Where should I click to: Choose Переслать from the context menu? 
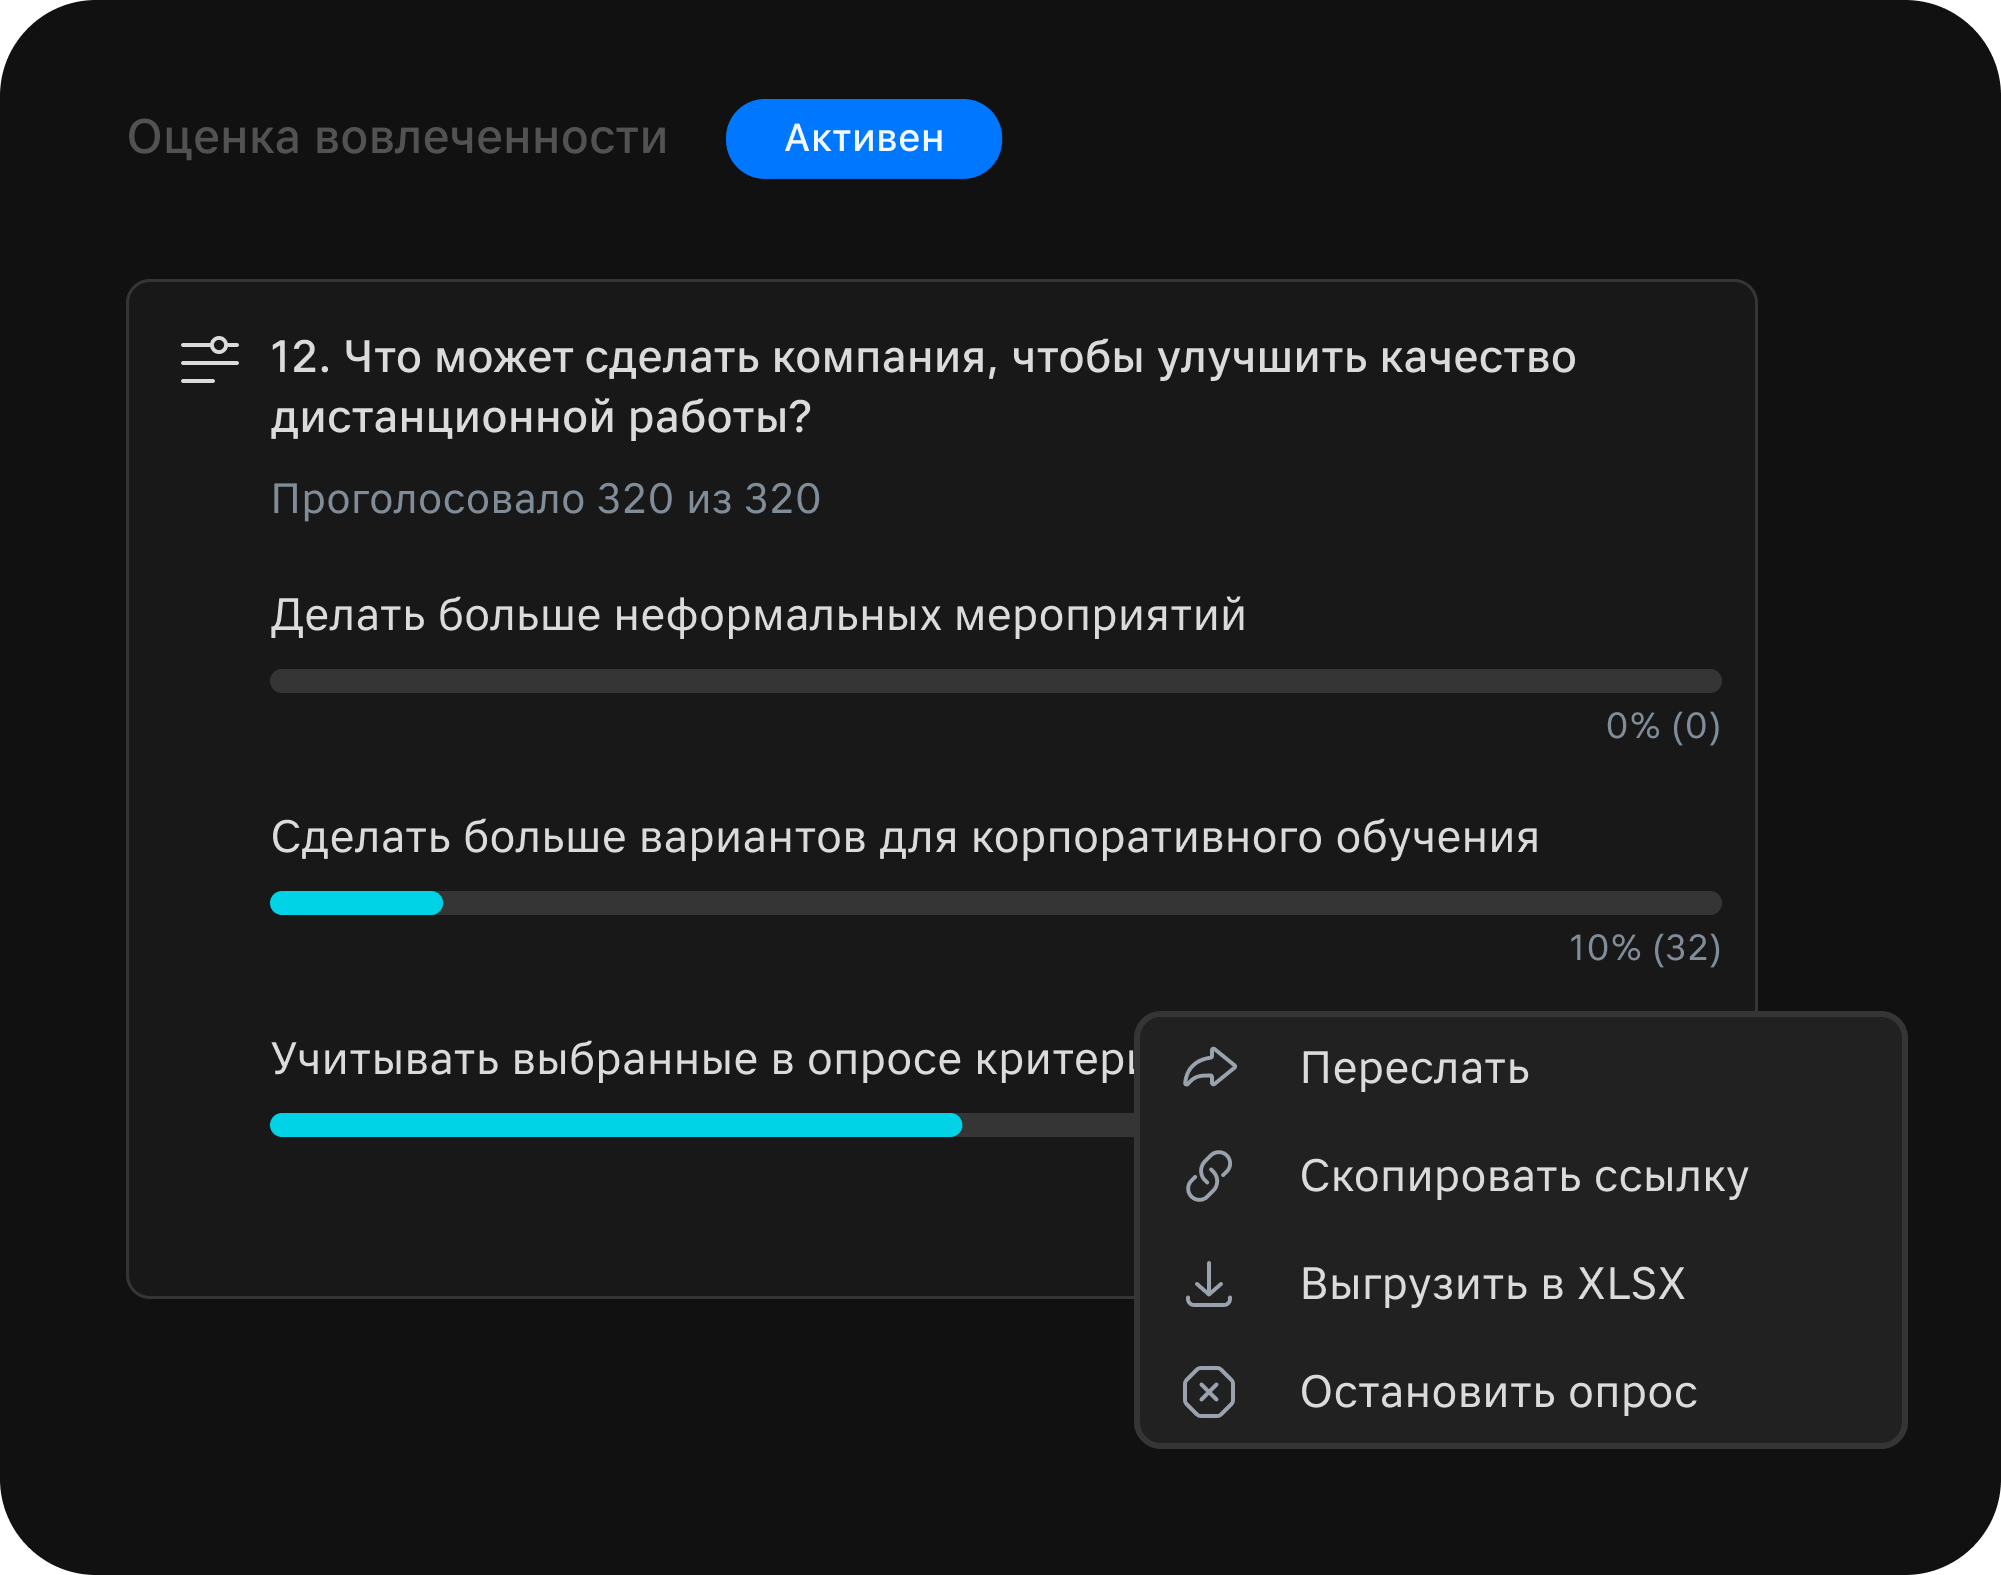pyautogui.click(x=1414, y=1068)
